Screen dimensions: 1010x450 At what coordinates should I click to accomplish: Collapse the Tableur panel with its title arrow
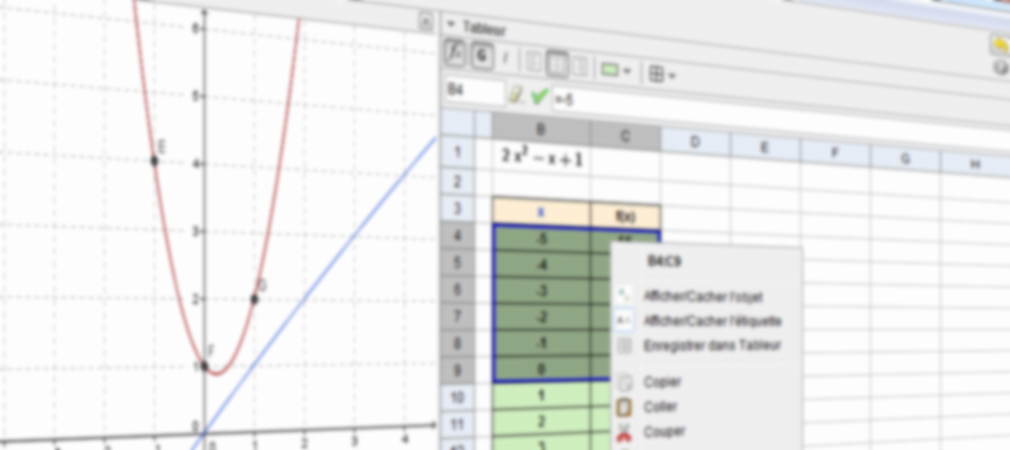point(450,25)
